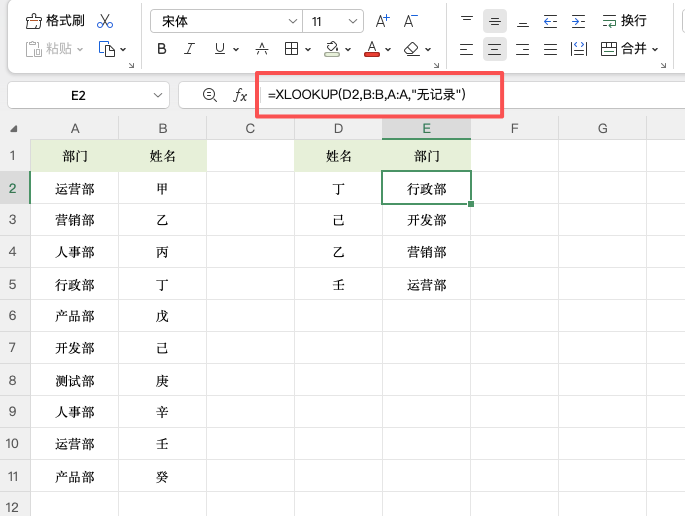Click the Increase indent icon
Viewport: 685px width, 516px height.
[x=578, y=21]
